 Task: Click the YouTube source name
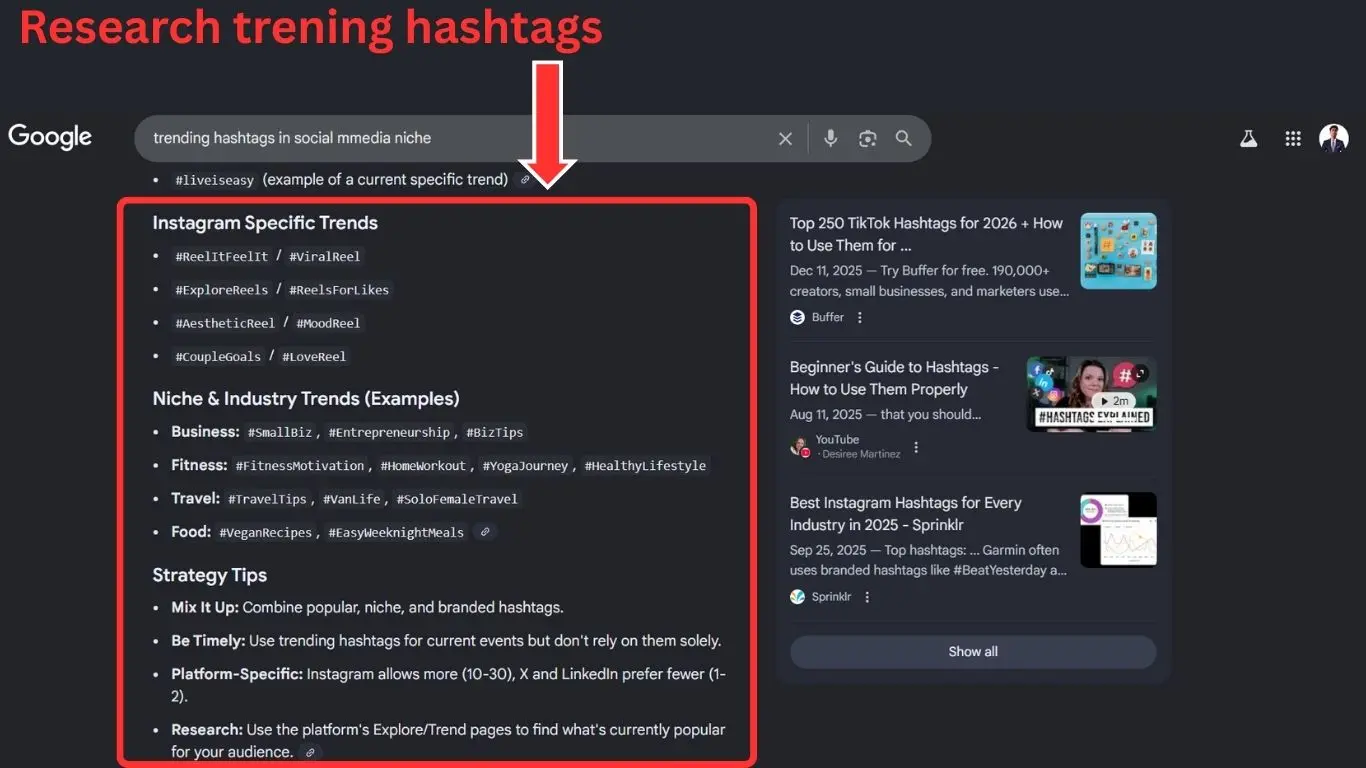[x=837, y=440]
